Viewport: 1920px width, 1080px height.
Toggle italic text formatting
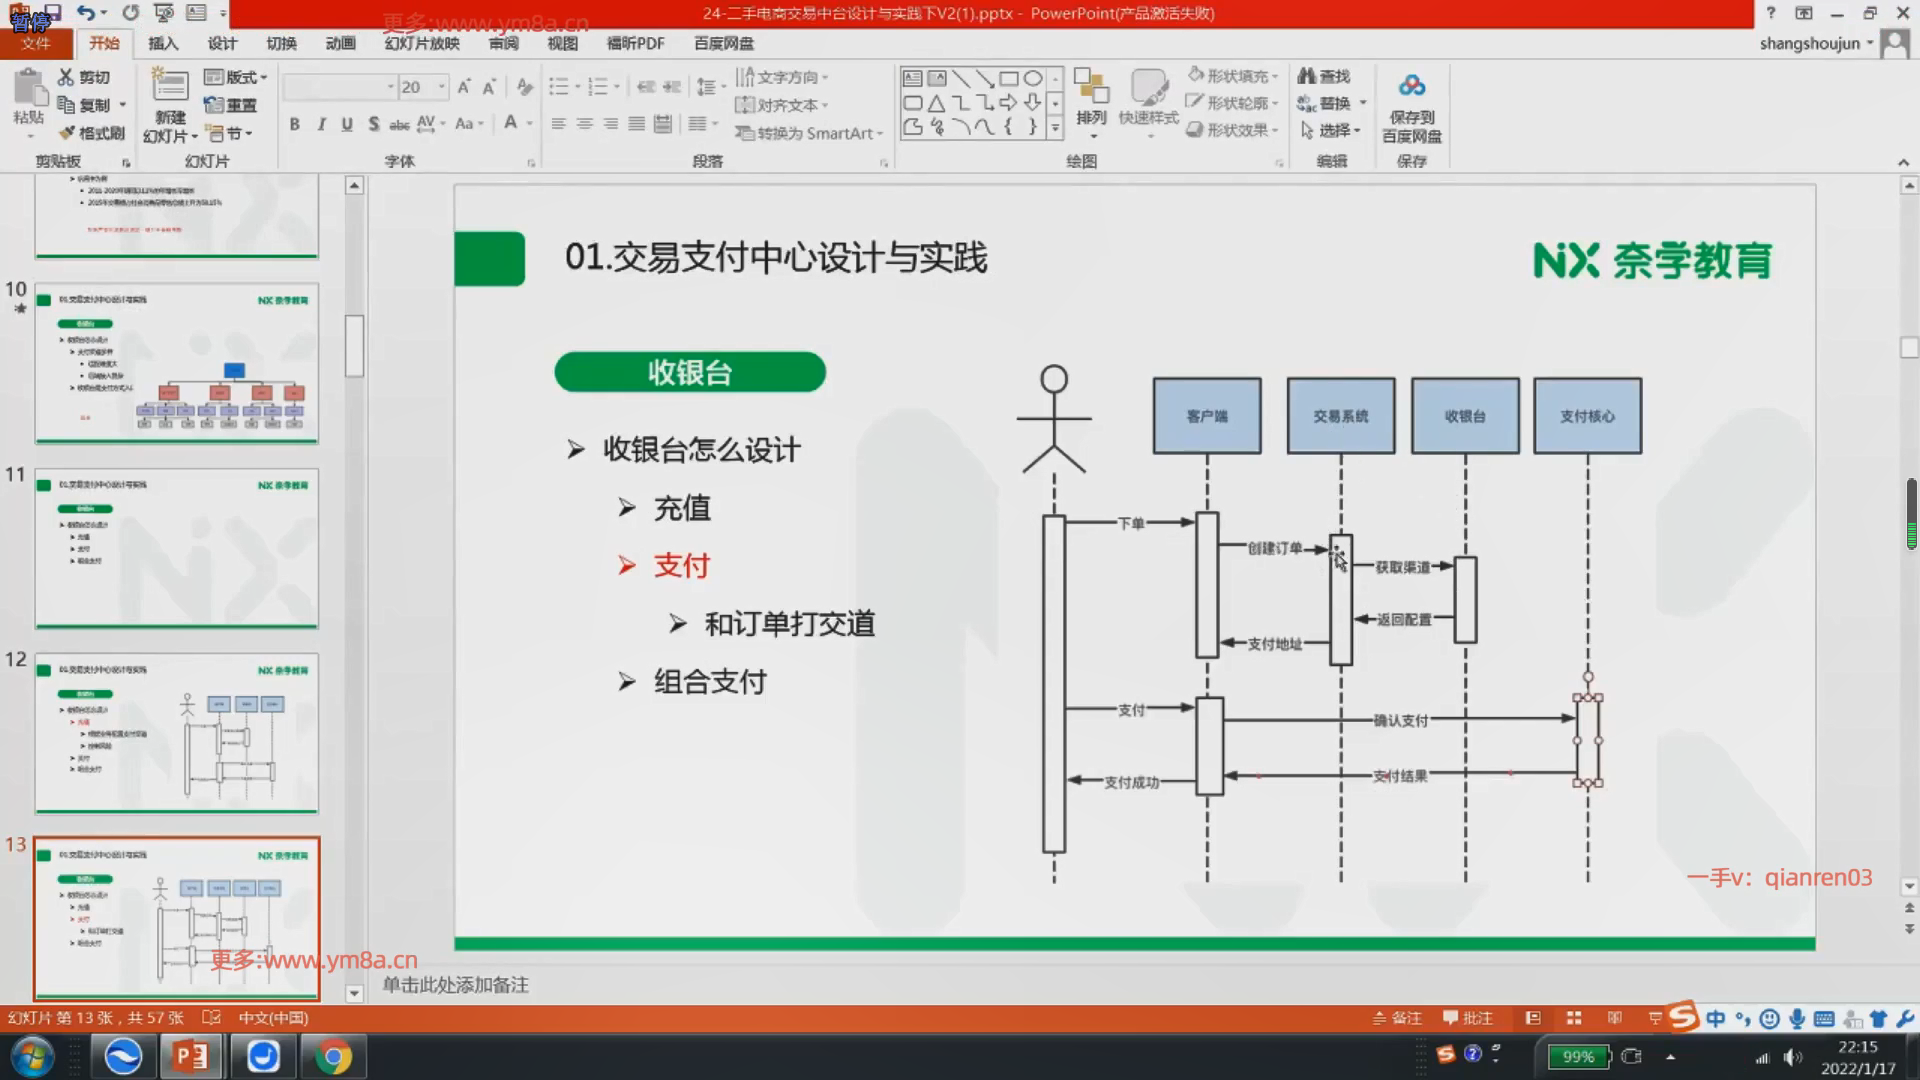coord(321,124)
